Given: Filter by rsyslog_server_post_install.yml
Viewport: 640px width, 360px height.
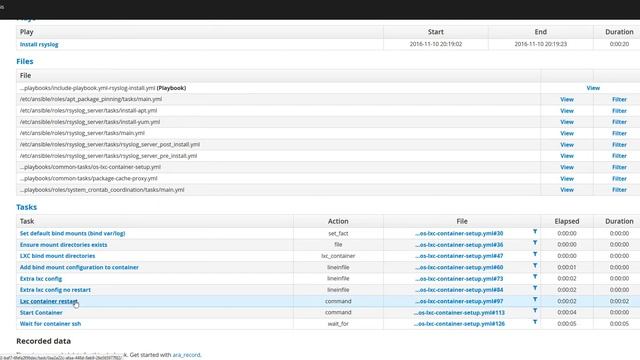Looking at the screenshot, I should [619, 144].
